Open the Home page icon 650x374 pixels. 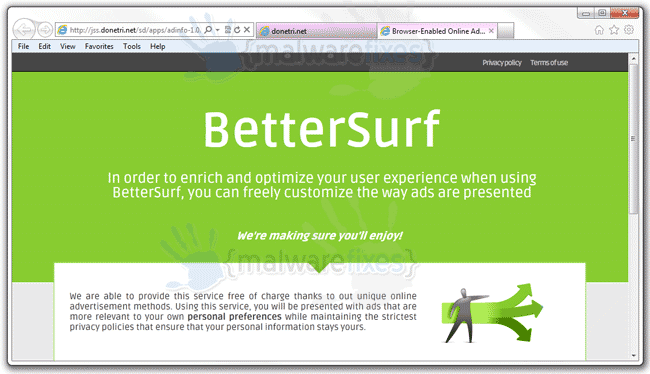coord(599,30)
